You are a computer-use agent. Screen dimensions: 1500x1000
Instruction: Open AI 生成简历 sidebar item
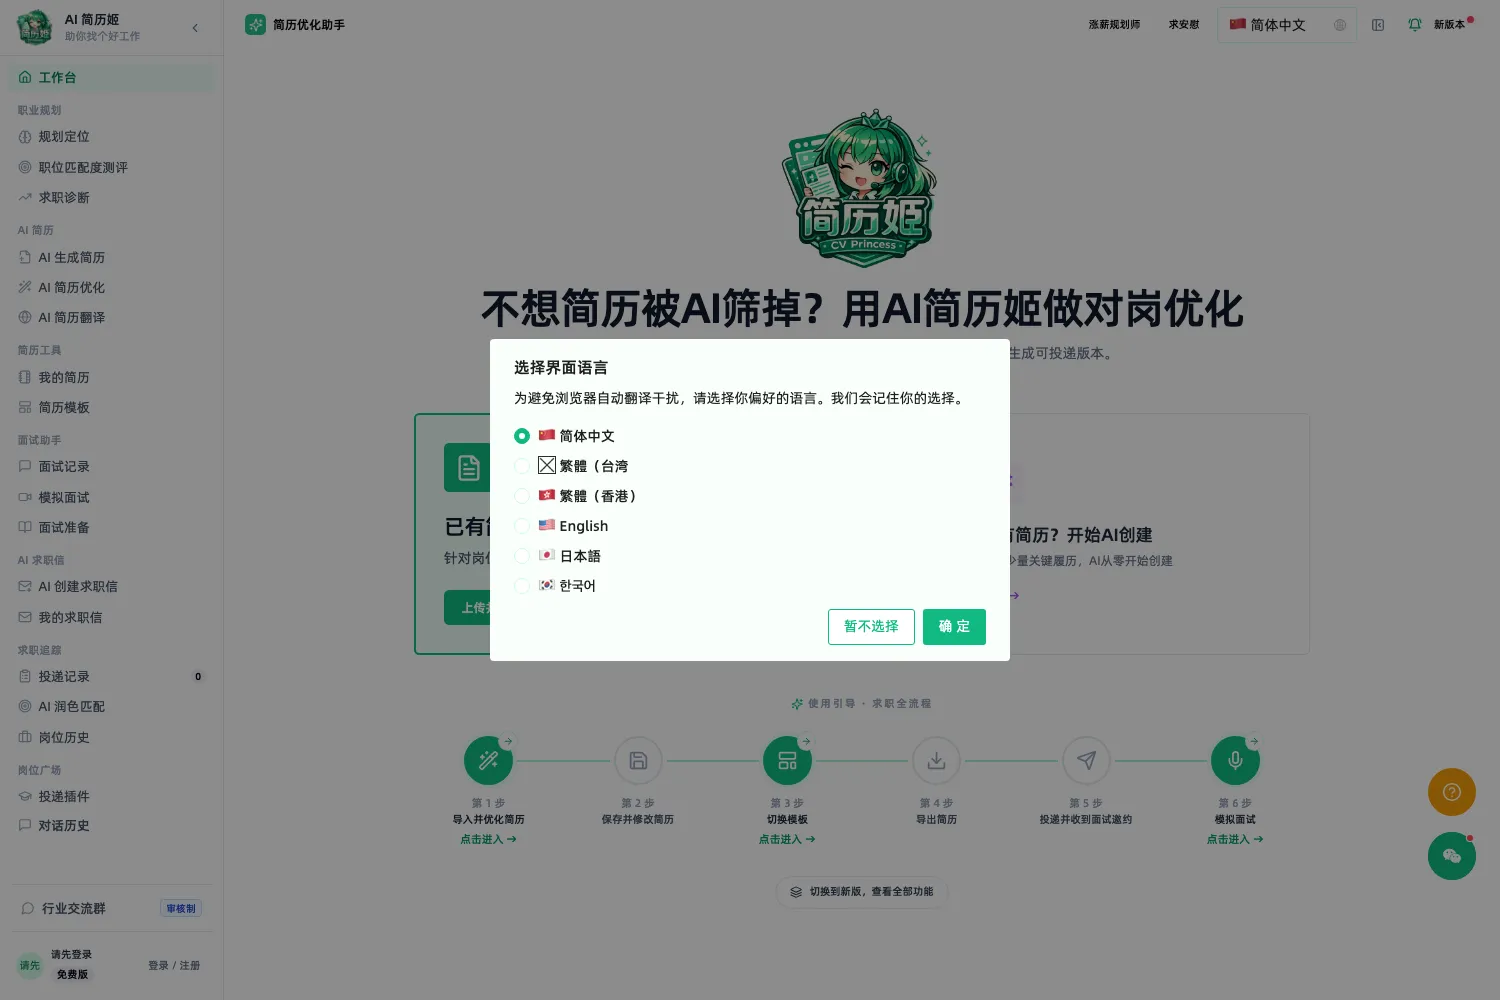click(x=112, y=257)
